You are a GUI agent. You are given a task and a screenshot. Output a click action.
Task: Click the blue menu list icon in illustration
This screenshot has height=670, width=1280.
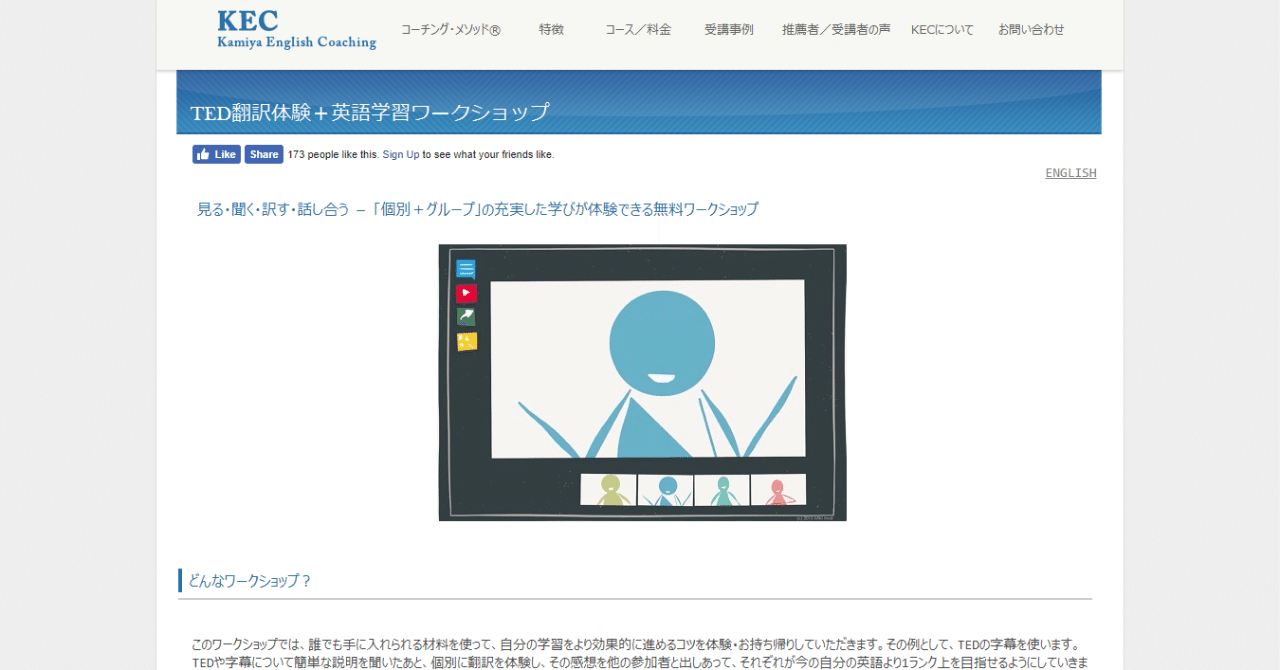(466, 269)
